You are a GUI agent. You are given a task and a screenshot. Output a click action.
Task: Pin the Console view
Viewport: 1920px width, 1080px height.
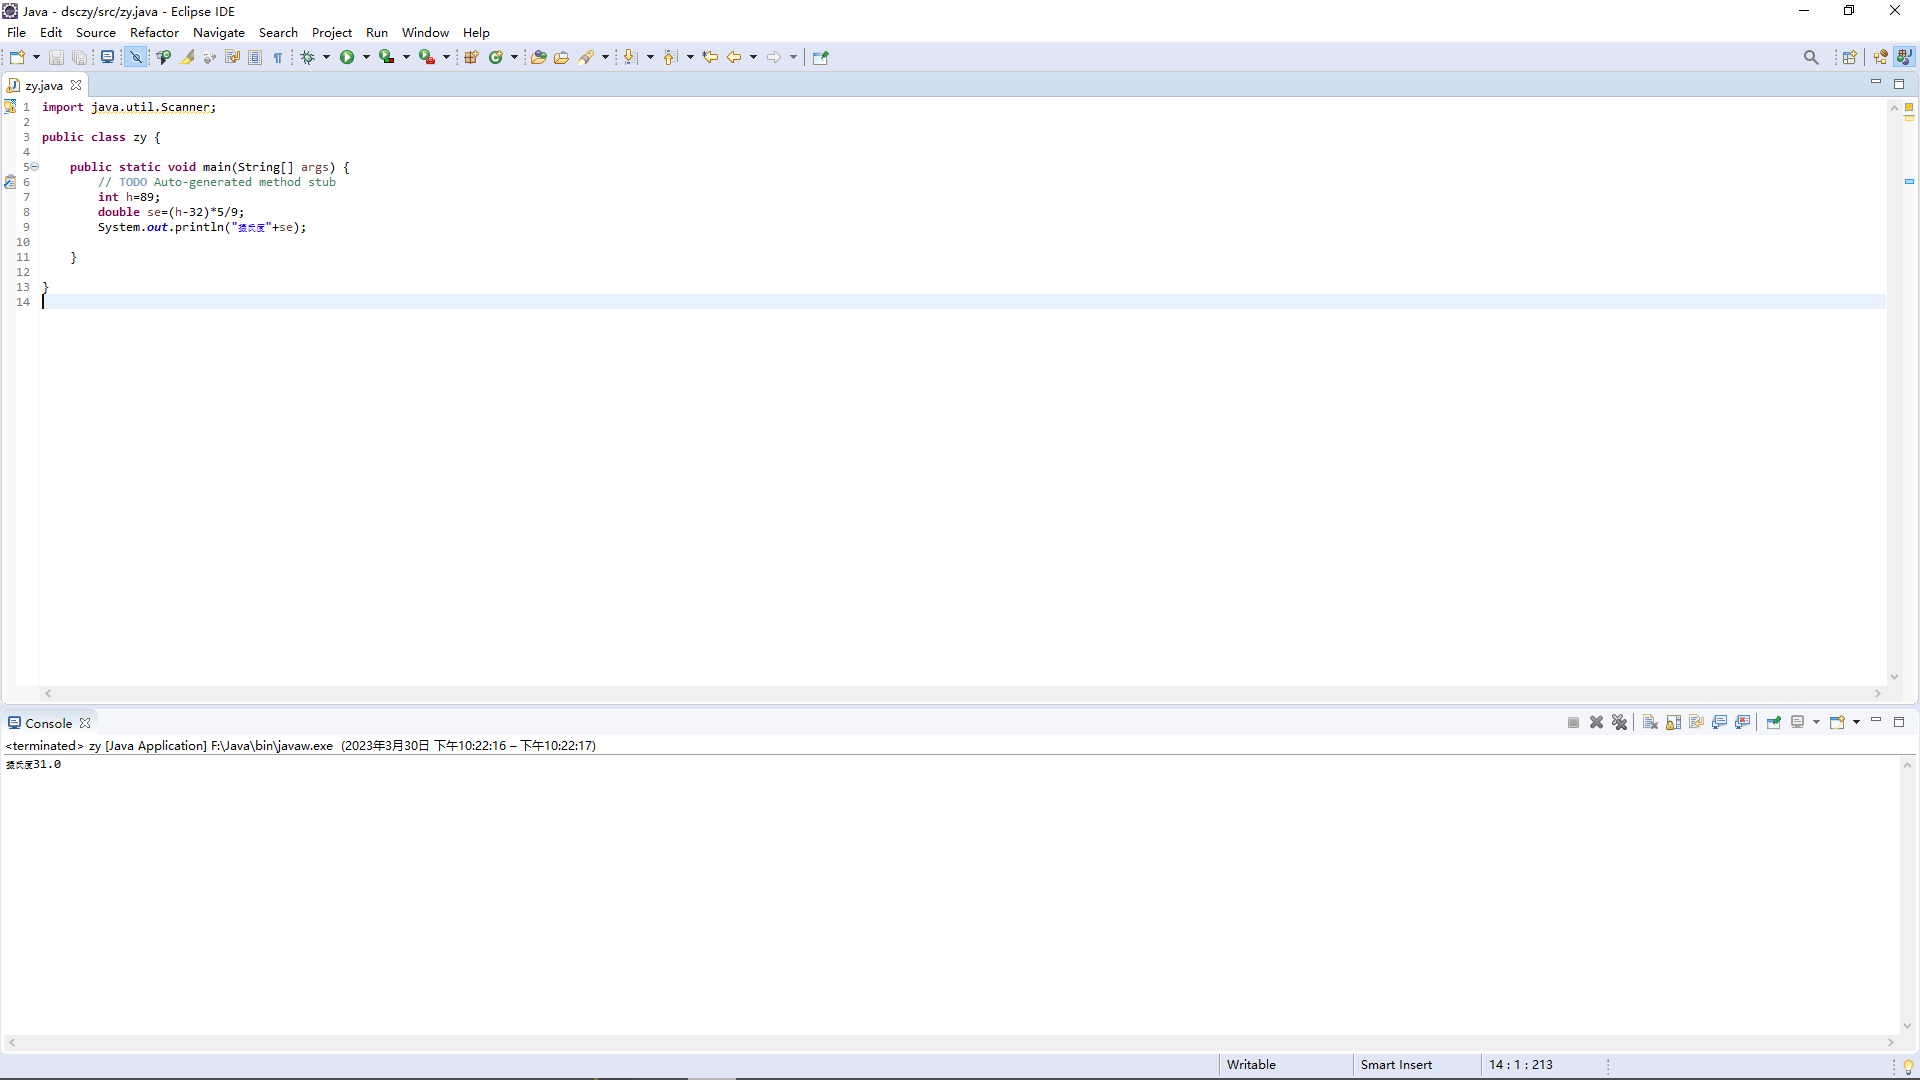click(x=1773, y=723)
